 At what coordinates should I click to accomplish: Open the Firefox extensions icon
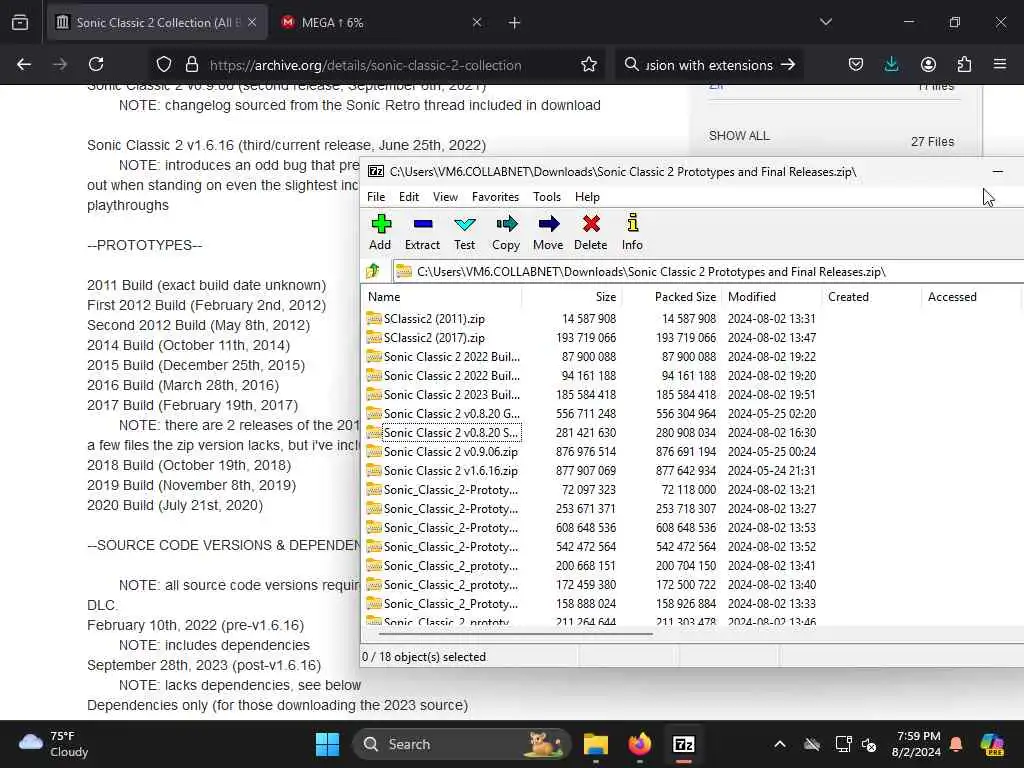964,64
